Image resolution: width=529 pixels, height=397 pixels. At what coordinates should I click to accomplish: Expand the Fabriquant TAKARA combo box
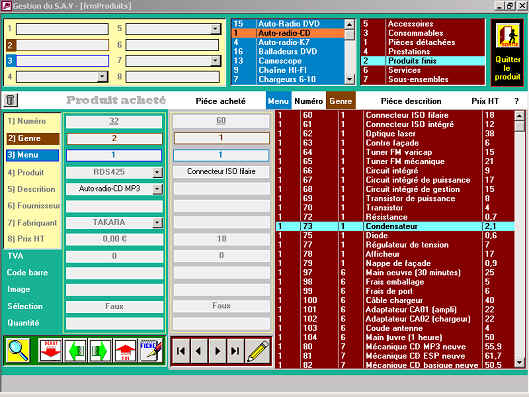click(157, 223)
